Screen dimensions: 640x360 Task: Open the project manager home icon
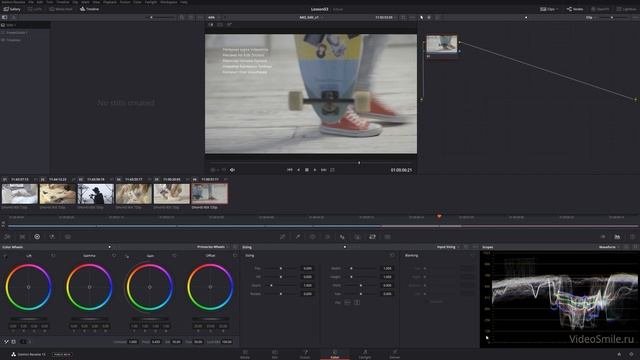(x=619, y=354)
